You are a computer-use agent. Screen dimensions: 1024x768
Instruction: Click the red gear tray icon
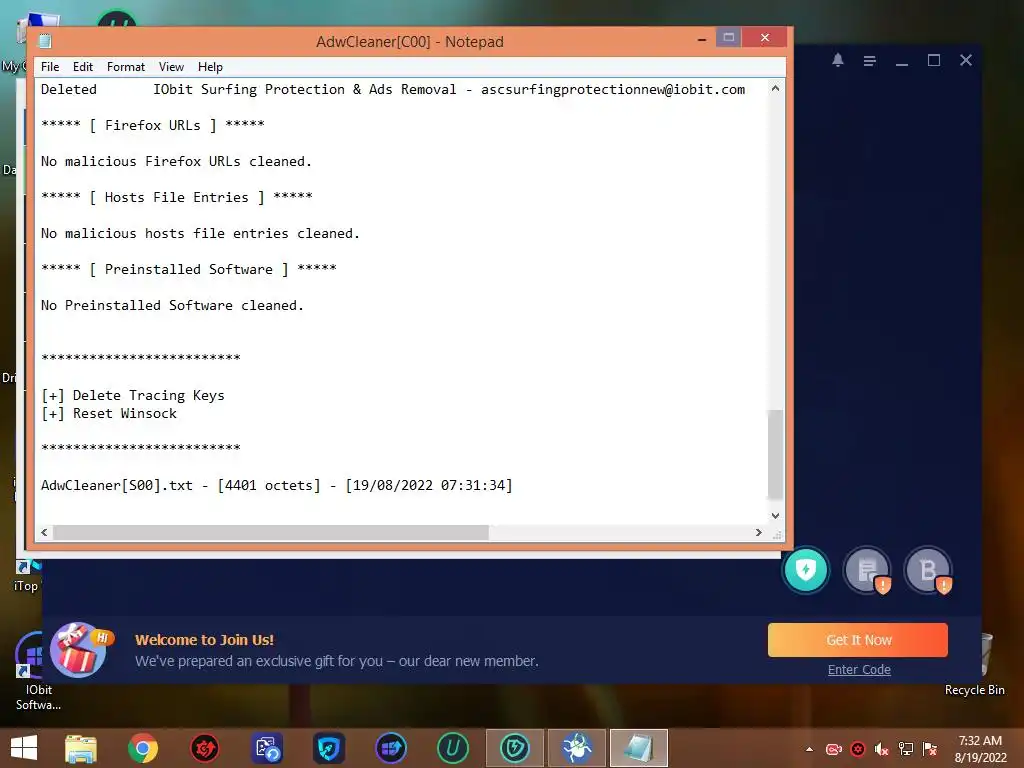[x=858, y=749]
